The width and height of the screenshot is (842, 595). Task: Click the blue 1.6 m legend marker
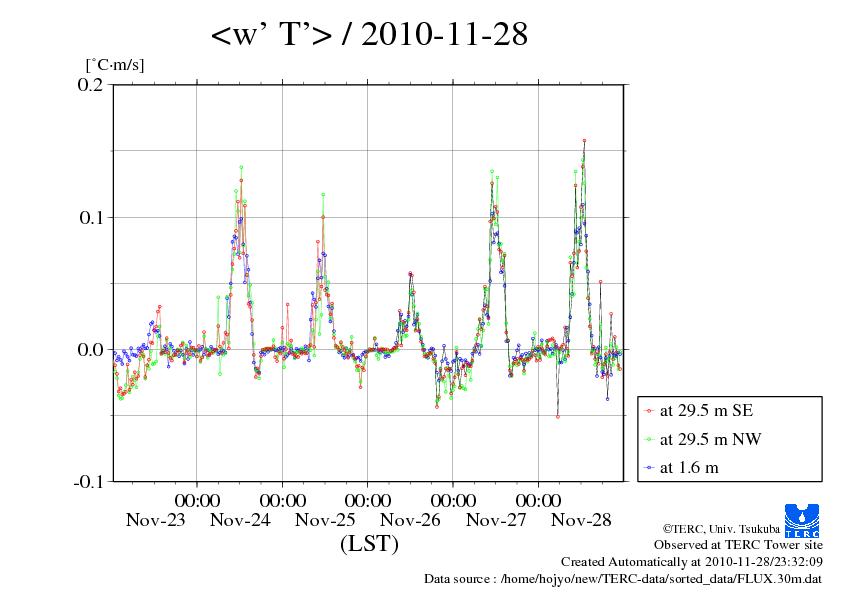pyautogui.click(x=649, y=468)
